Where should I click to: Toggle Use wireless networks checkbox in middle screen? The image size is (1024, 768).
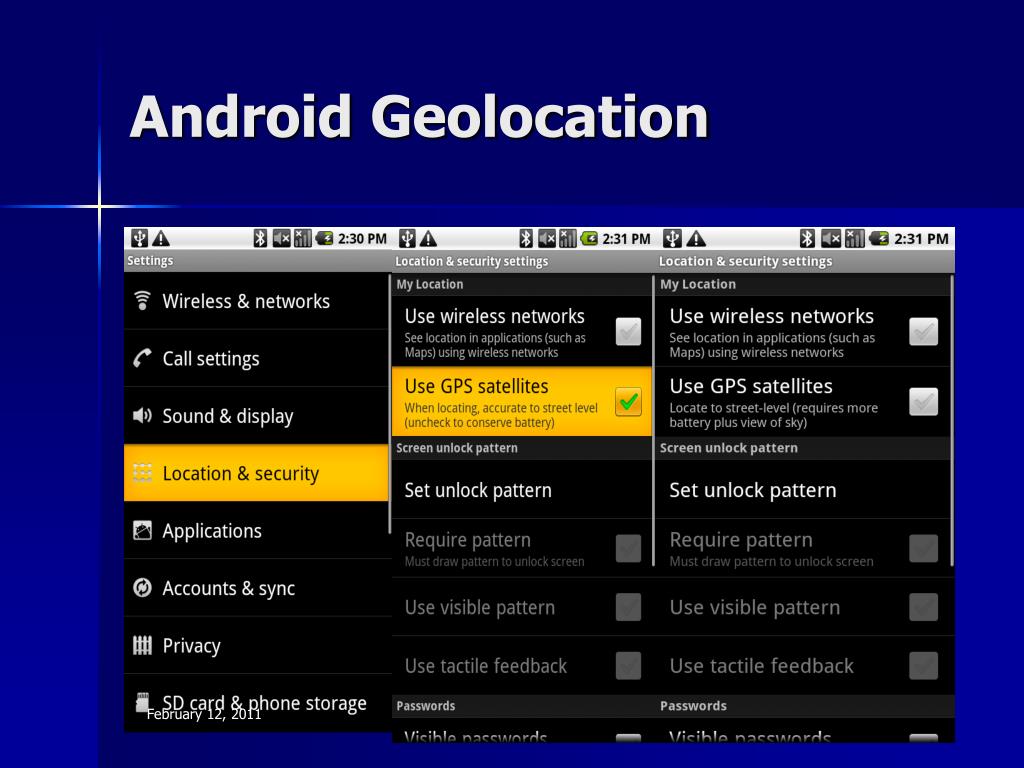pos(628,332)
